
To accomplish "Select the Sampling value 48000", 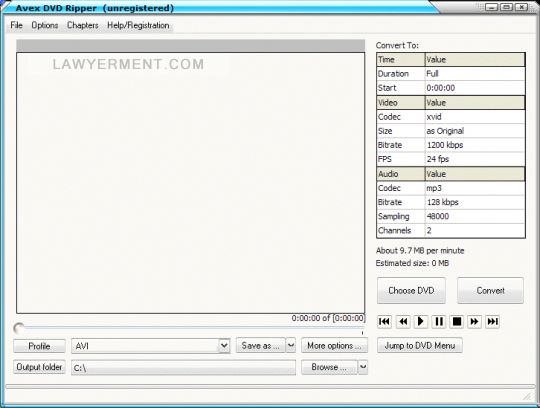I will click(x=475, y=216).
